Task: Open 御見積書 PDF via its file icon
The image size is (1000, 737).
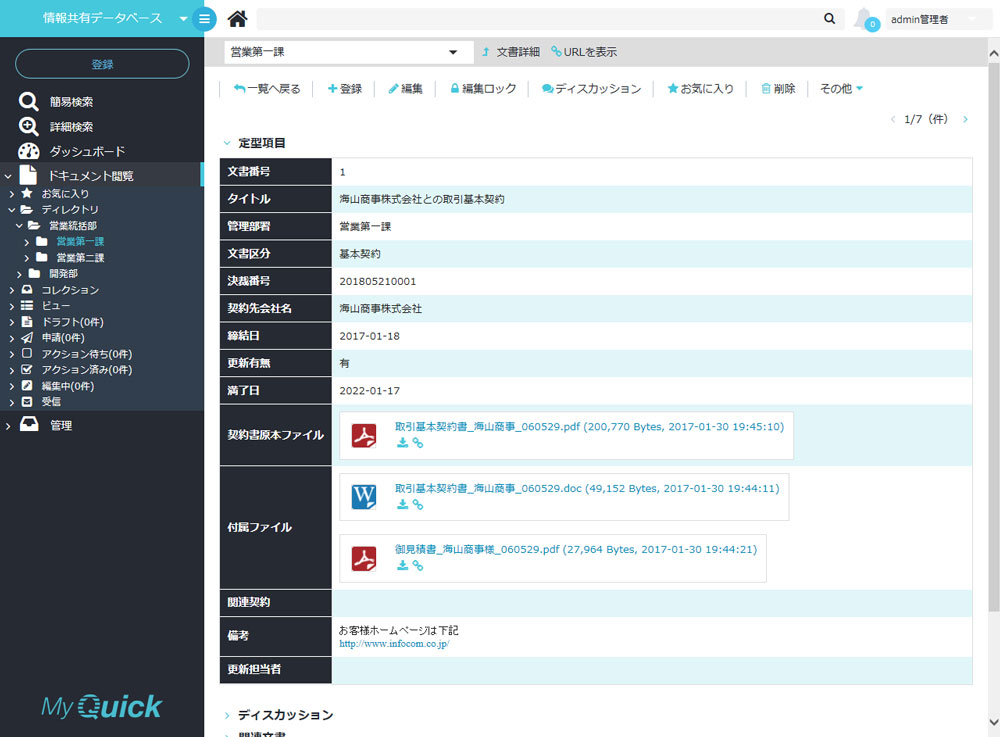Action: 363,557
